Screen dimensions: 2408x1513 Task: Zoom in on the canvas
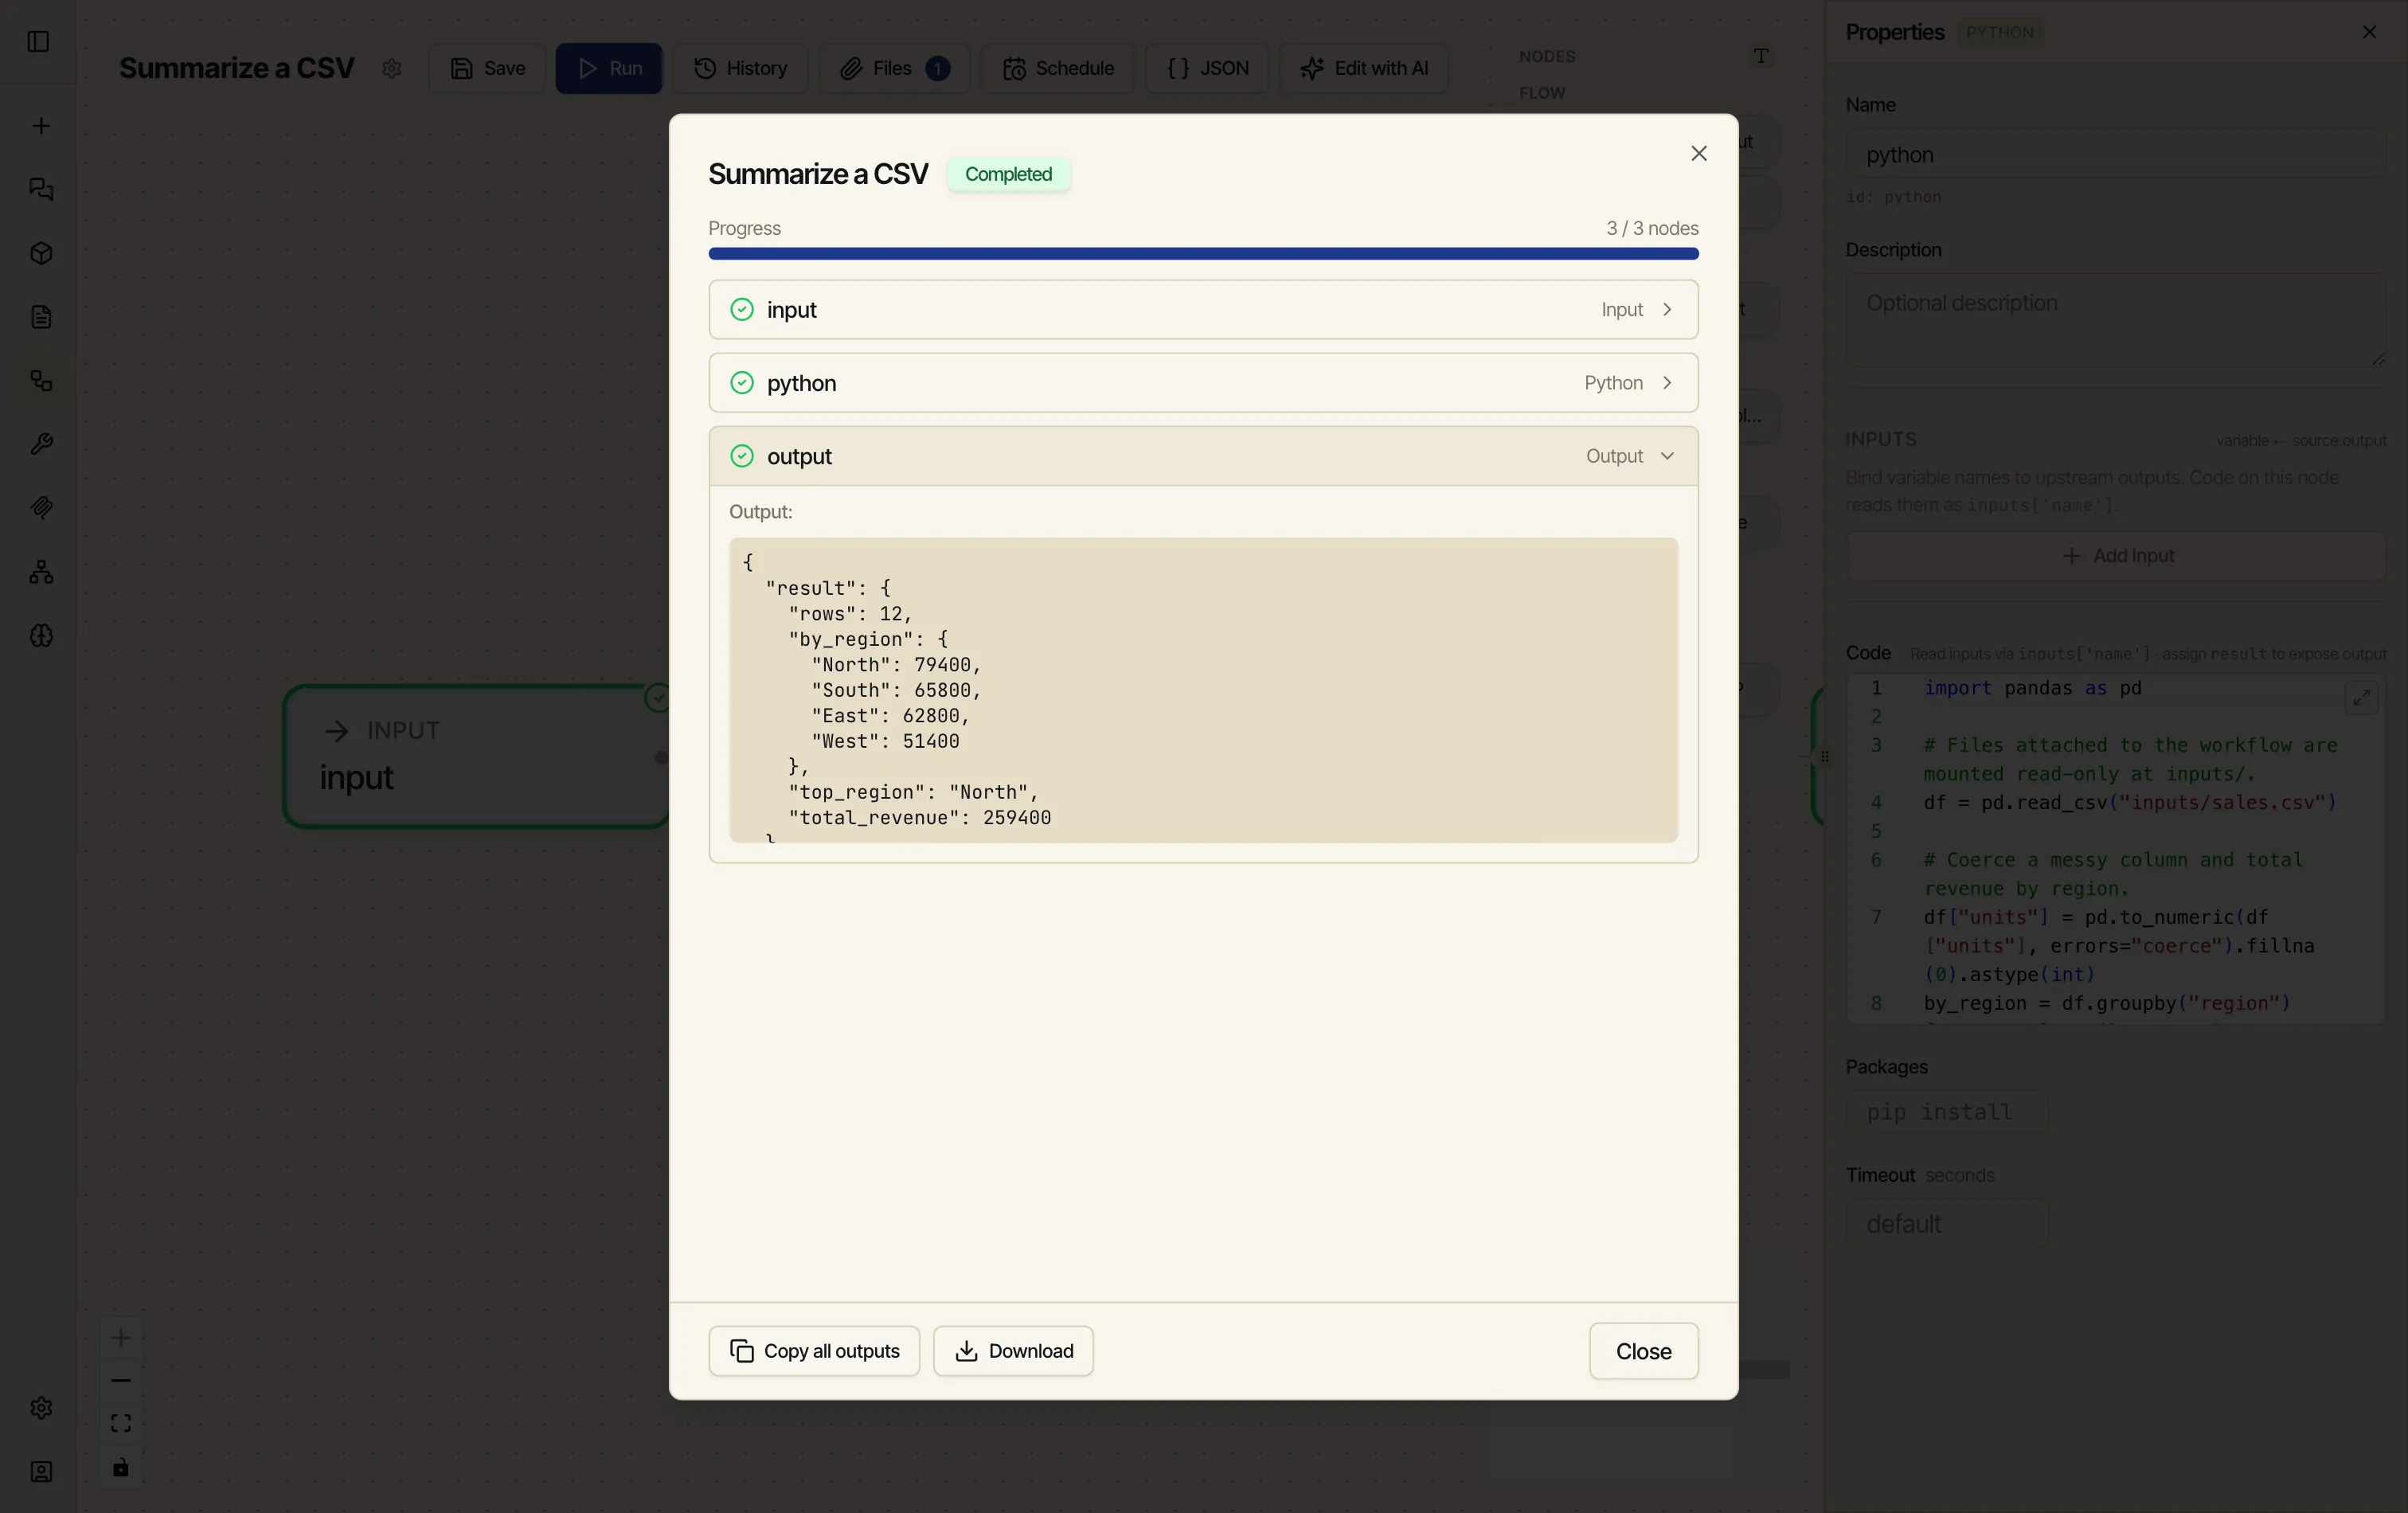(x=121, y=1338)
